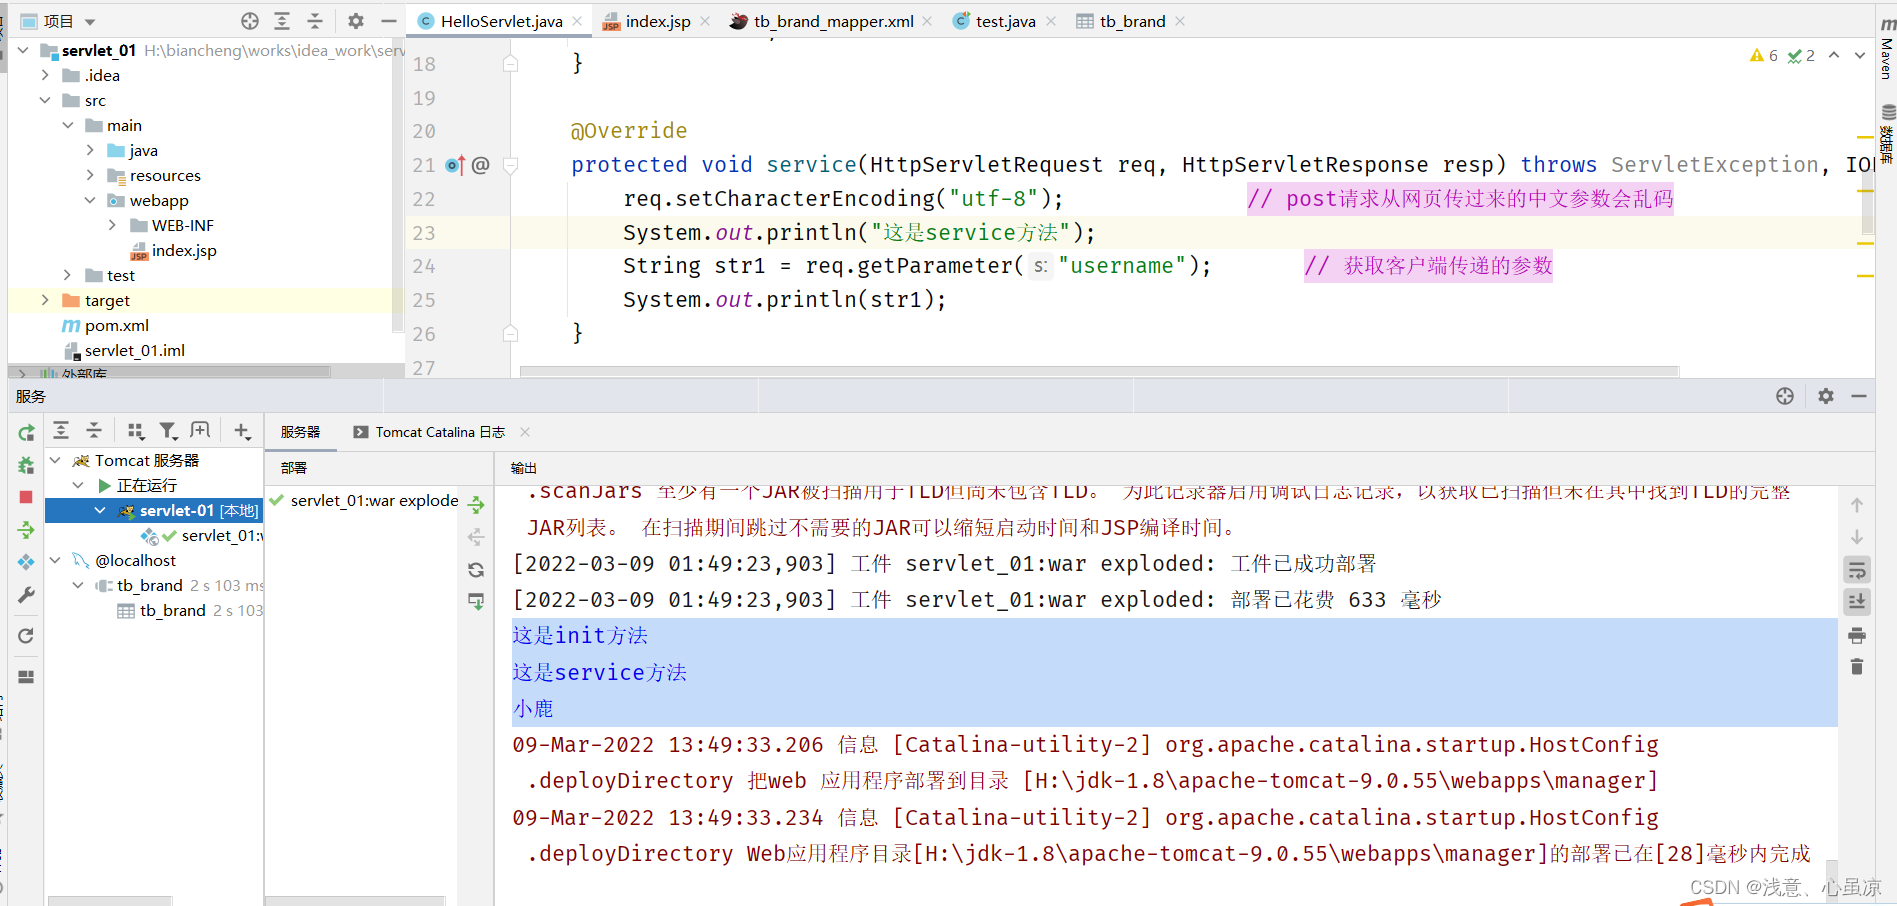Select pom.xml in project tree
The width and height of the screenshot is (1897, 906).
105,325
